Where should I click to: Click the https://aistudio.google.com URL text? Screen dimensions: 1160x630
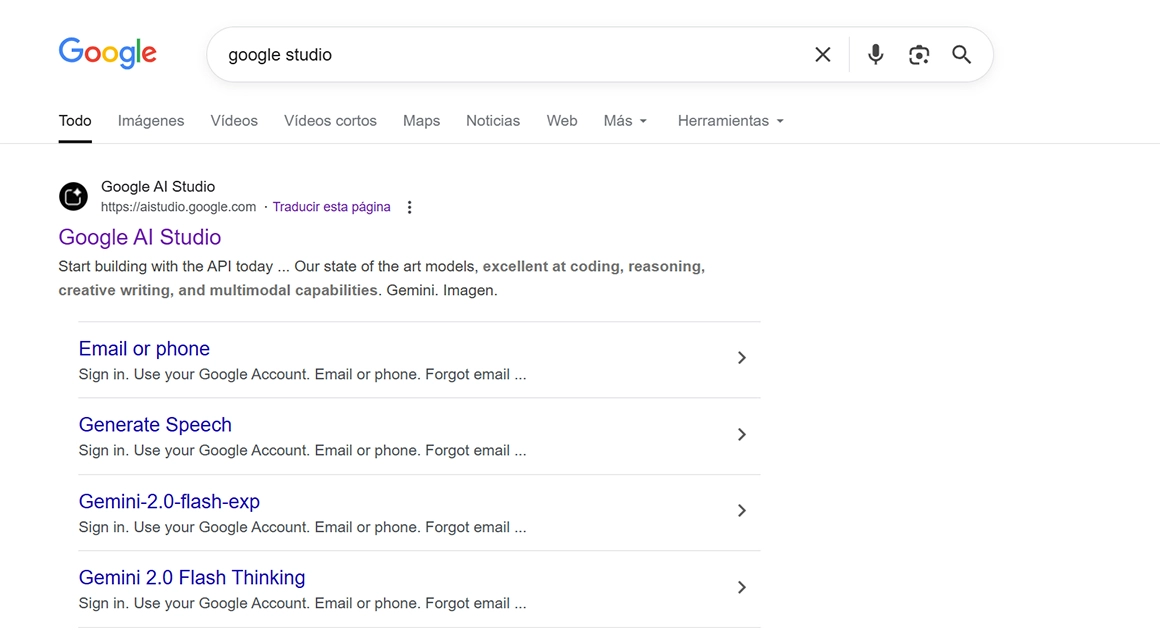(178, 207)
